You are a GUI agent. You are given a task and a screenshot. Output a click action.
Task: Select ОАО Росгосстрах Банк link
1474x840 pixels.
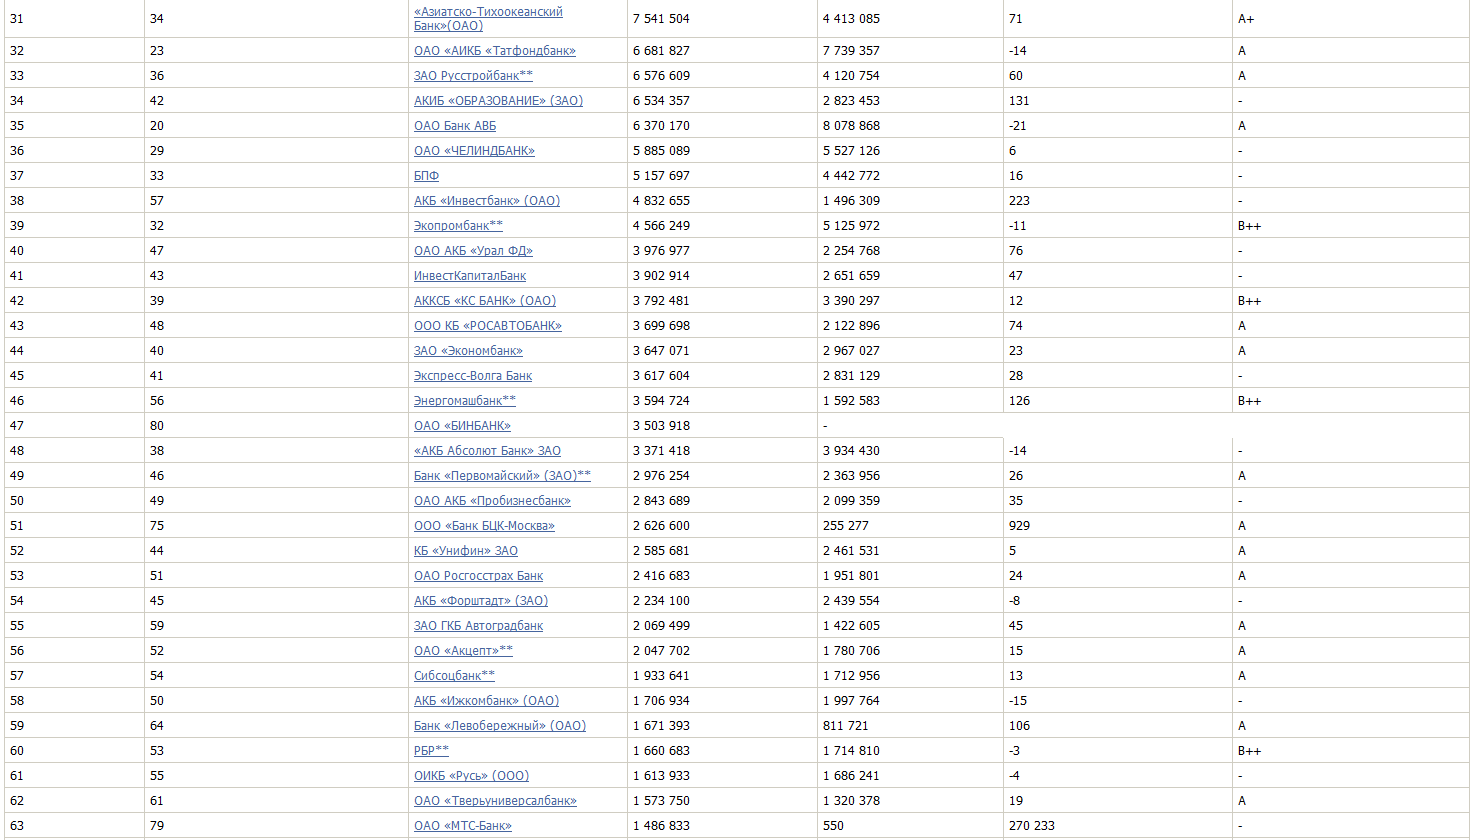[478, 576]
